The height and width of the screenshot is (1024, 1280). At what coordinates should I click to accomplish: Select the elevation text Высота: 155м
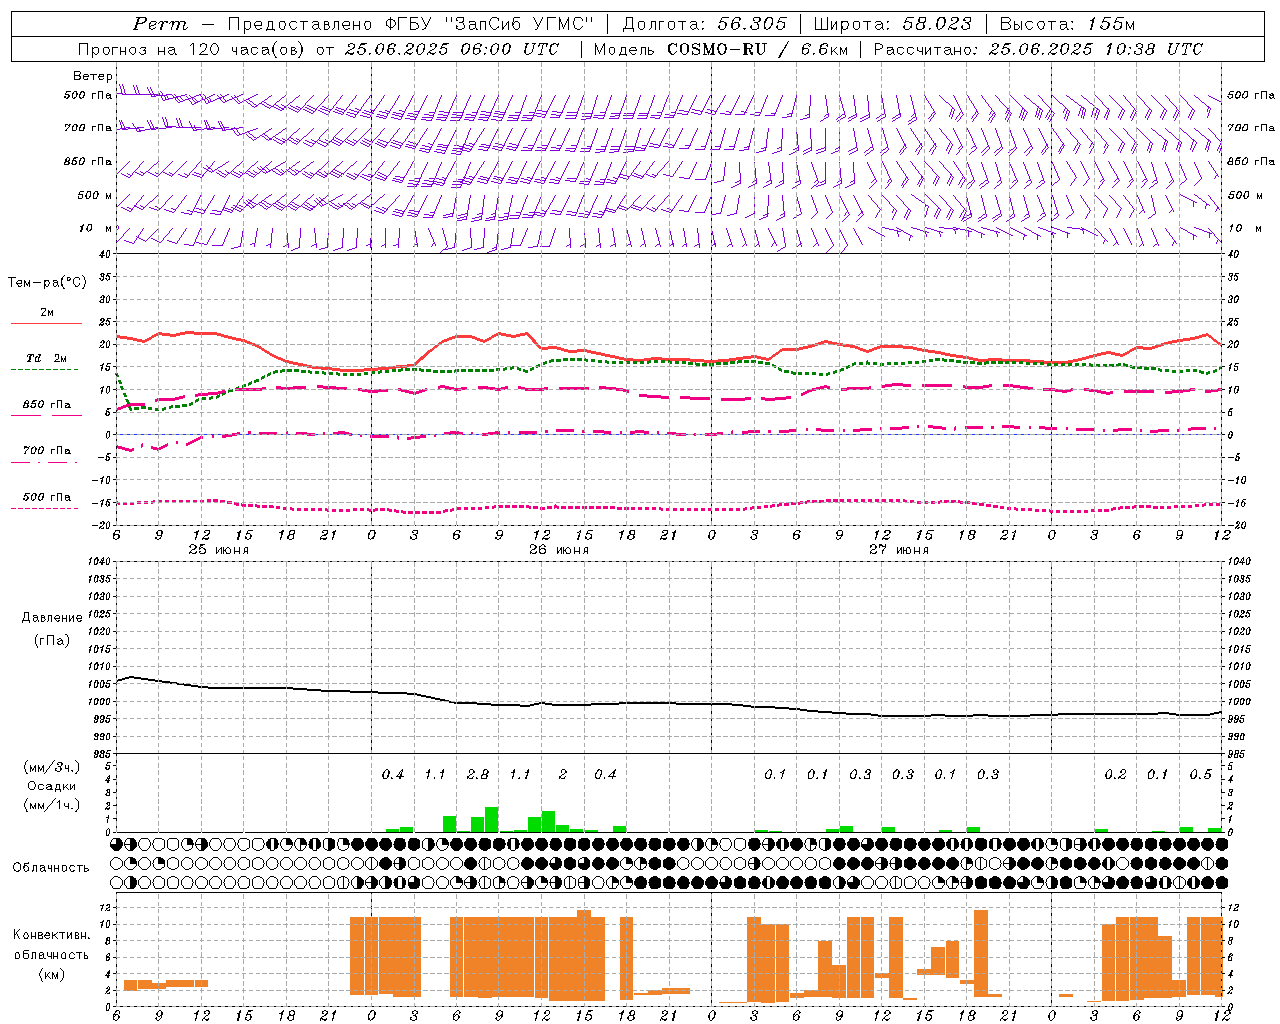pyautogui.click(x=1067, y=24)
